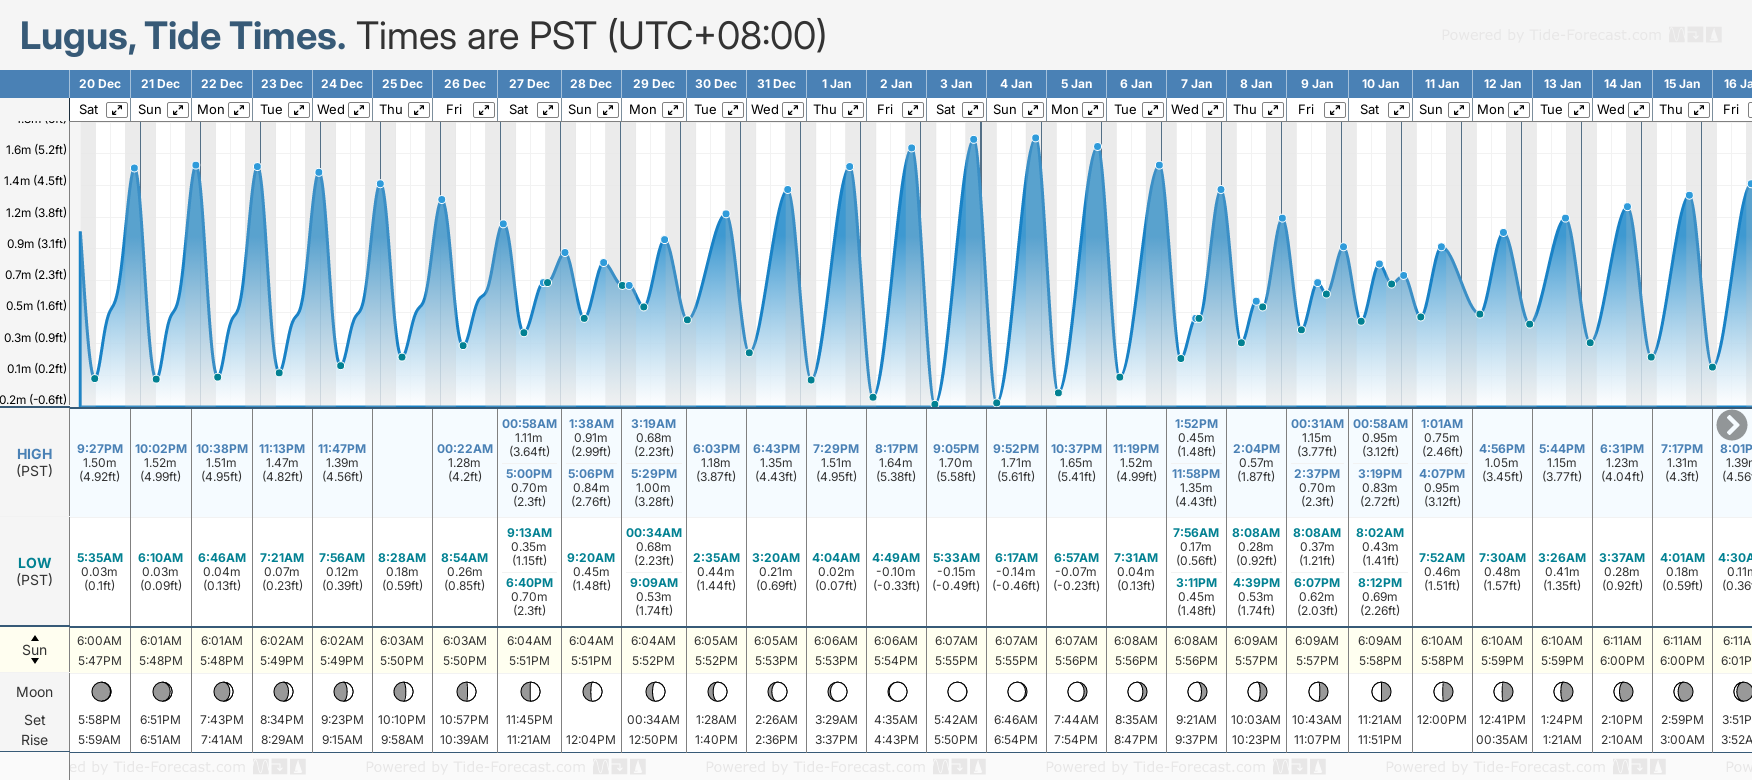Expand the Wed 7 Jan column
The height and width of the screenshot is (780, 1752).
(x=1212, y=110)
